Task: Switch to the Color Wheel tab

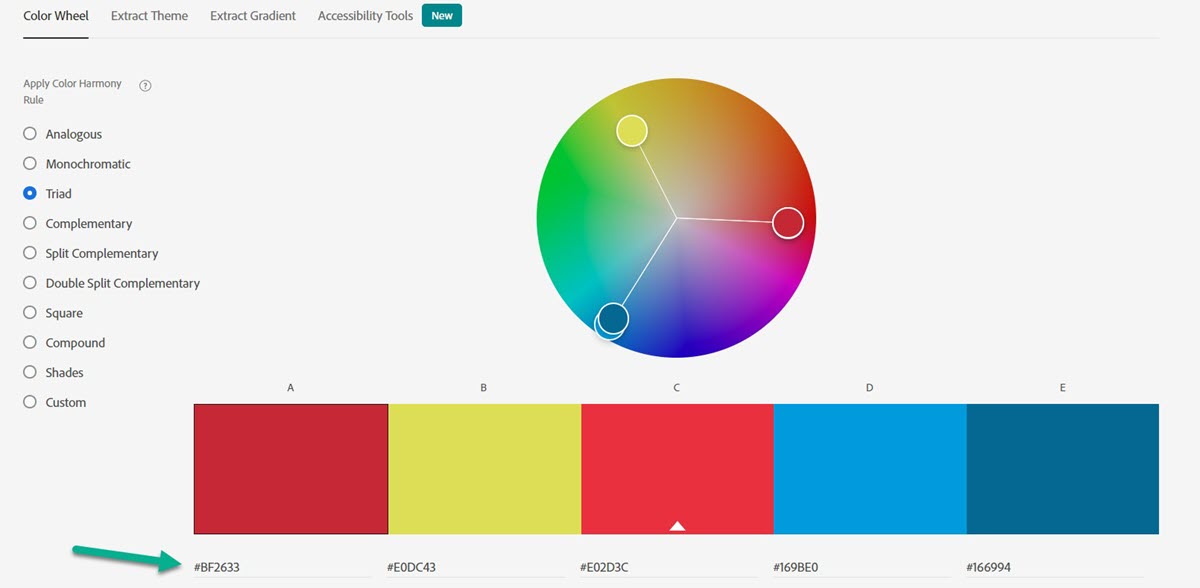Action: (x=56, y=16)
